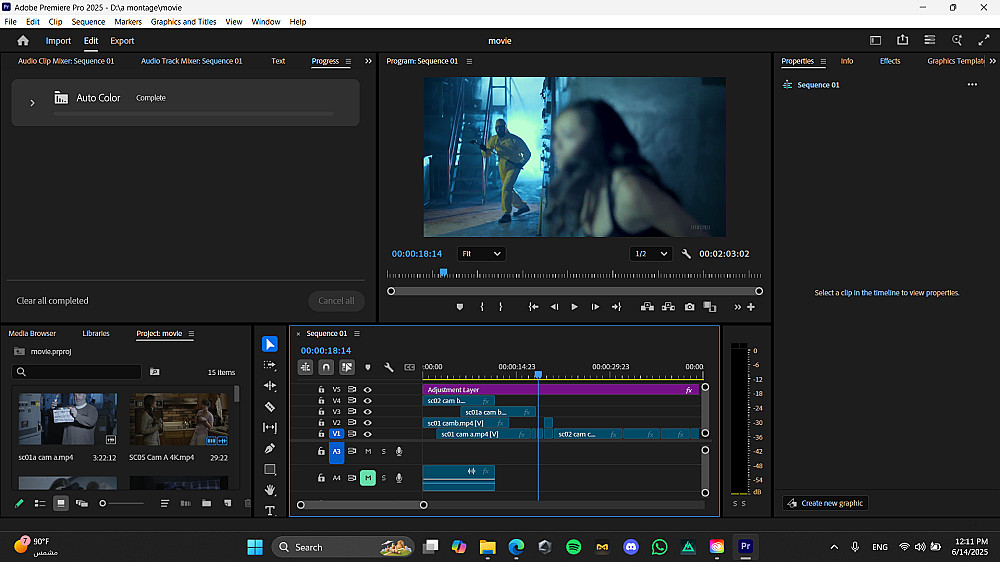
Task: Open the Fit zoom level dropdown
Action: (x=481, y=254)
